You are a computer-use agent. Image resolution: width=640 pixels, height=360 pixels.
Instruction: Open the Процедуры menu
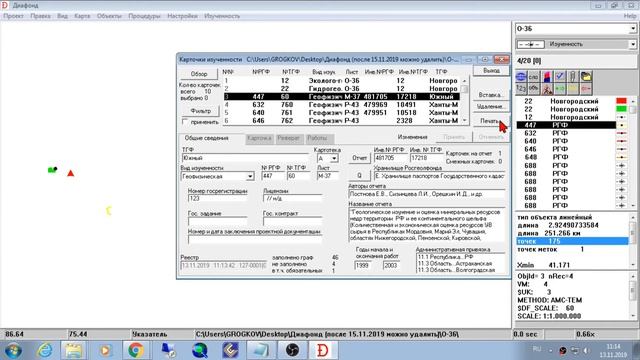pyautogui.click(x=144, y=16)
